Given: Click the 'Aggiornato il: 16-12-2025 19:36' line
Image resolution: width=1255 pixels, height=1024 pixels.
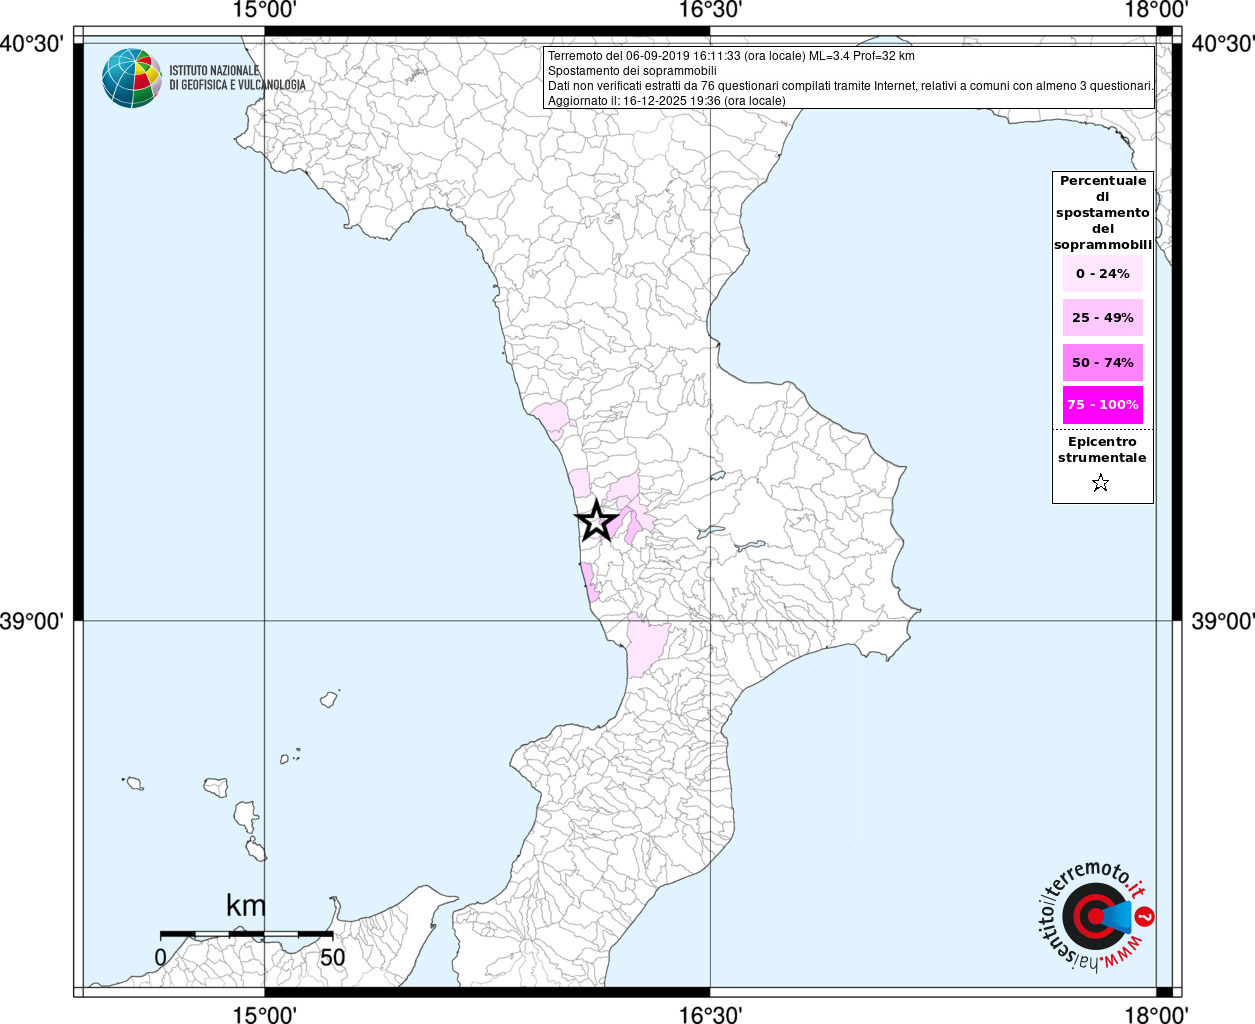Looking at the screenshot, I should [x=667, y=101].
